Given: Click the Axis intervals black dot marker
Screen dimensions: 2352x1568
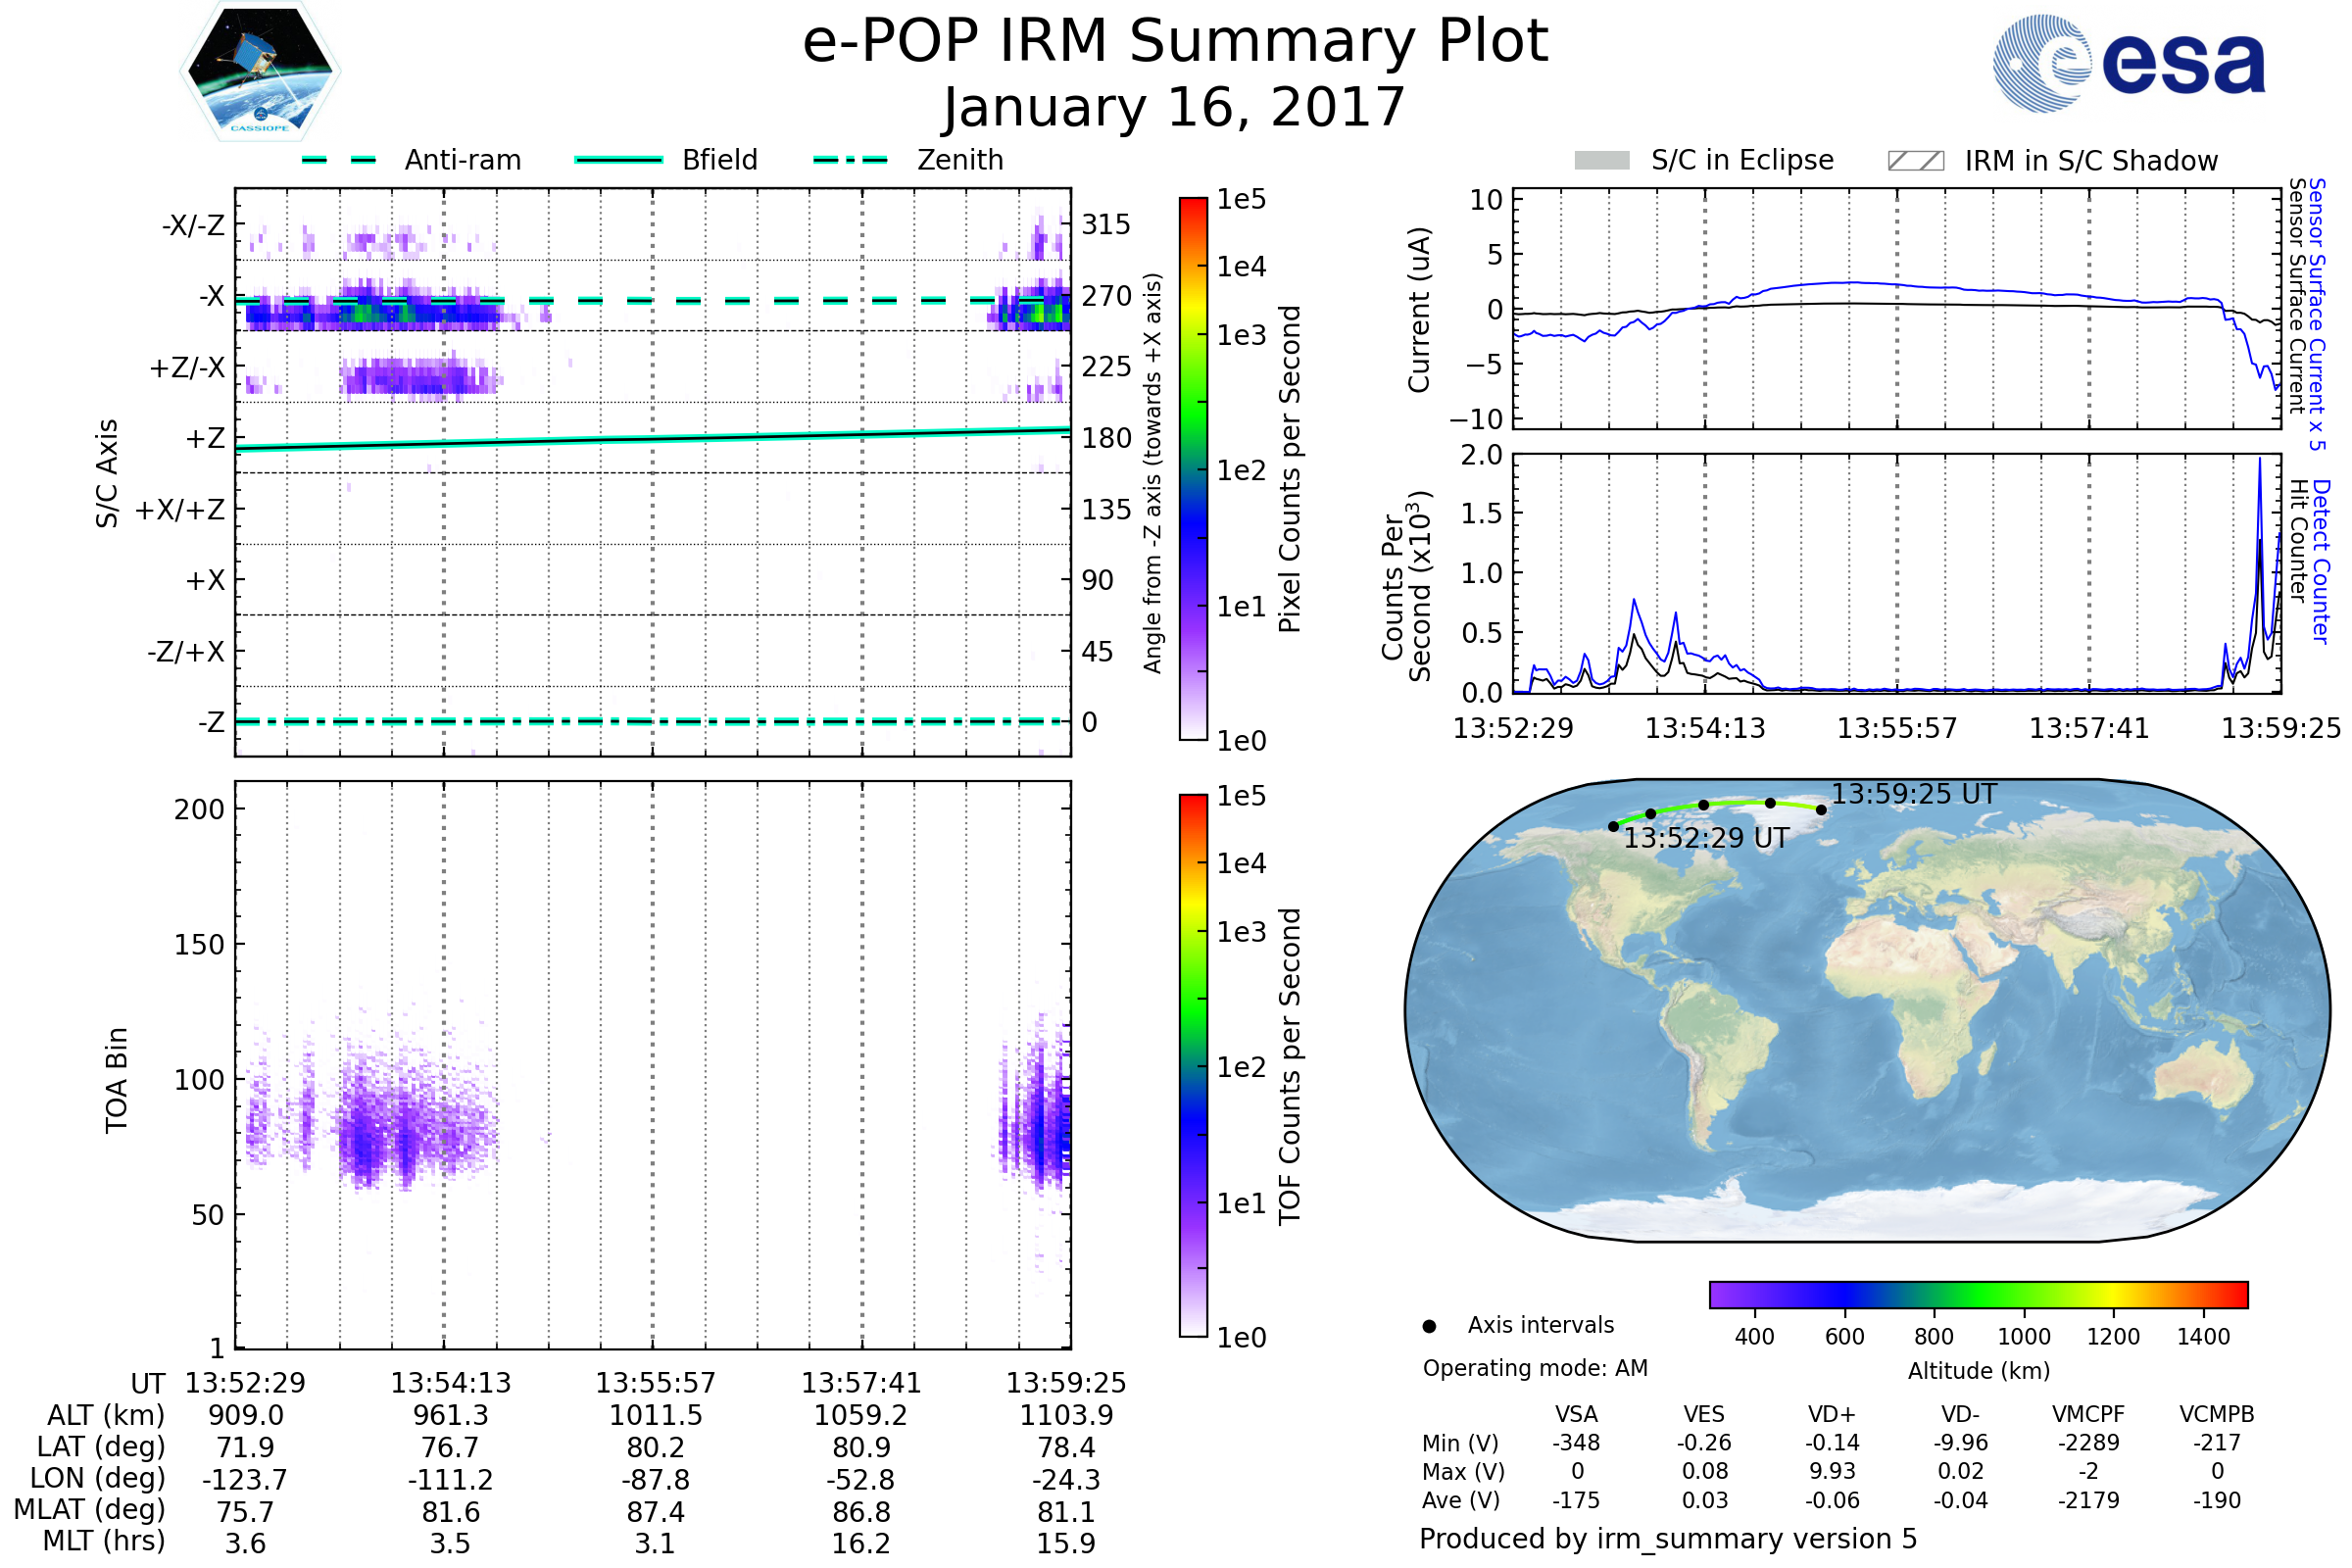Looking at the screenshot, I should (x=1429, y=1327).
